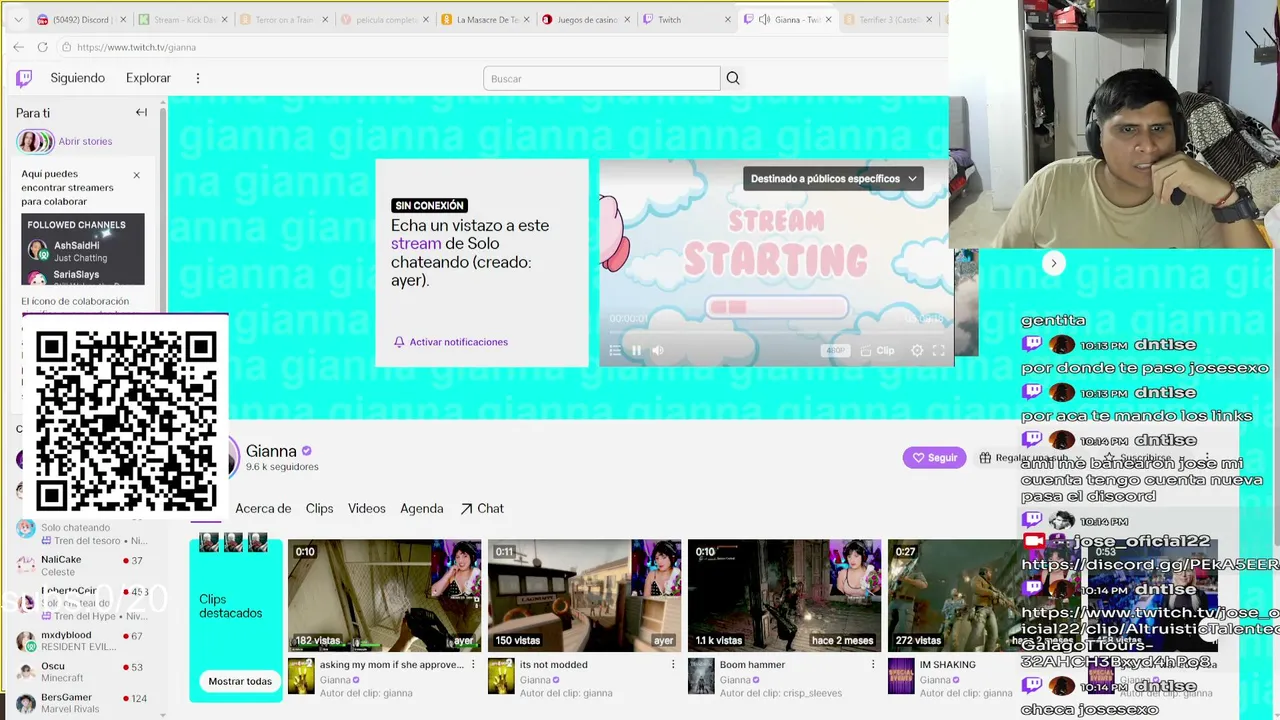
Task: Select the Videos channel tab
Action: click(367, 508)
